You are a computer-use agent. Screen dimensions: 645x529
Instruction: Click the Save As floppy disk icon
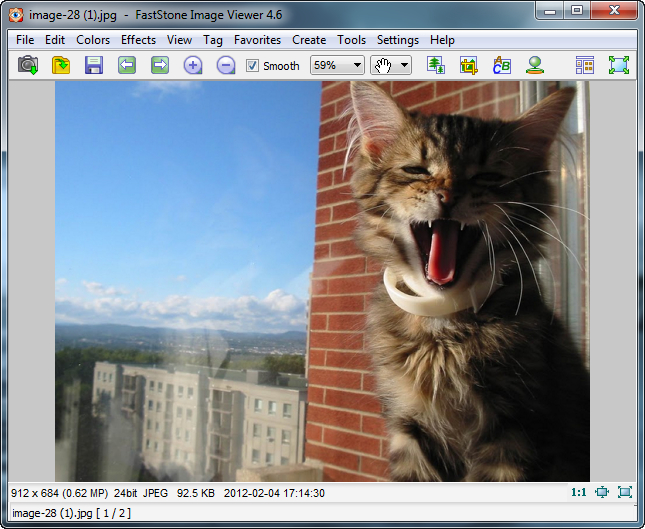click(x=94, y=65)
